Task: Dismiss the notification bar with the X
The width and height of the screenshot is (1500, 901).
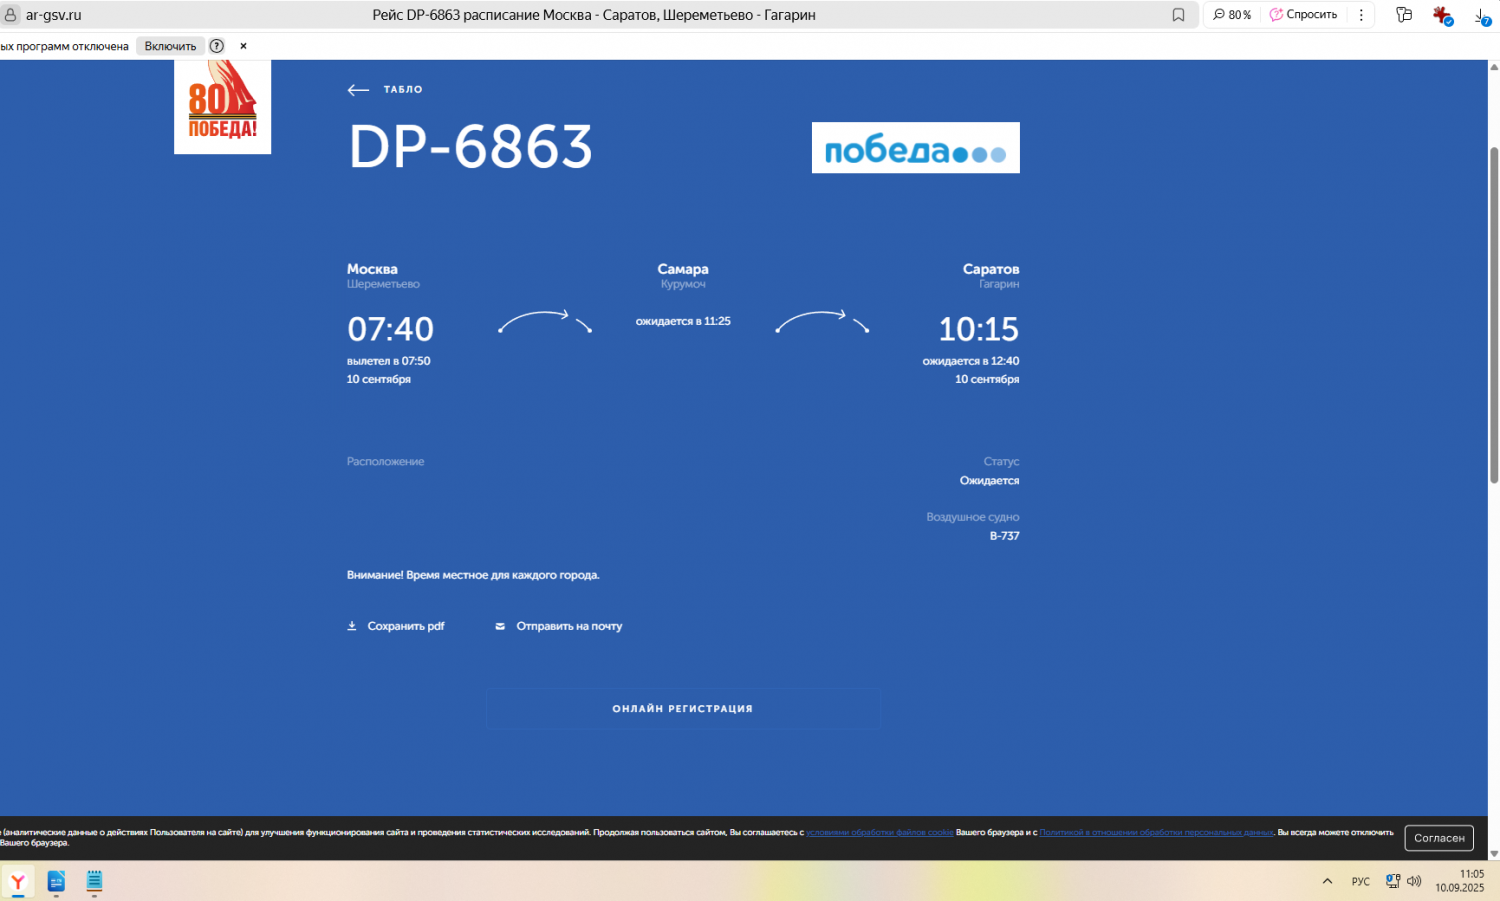Action: tap(243, 46)
